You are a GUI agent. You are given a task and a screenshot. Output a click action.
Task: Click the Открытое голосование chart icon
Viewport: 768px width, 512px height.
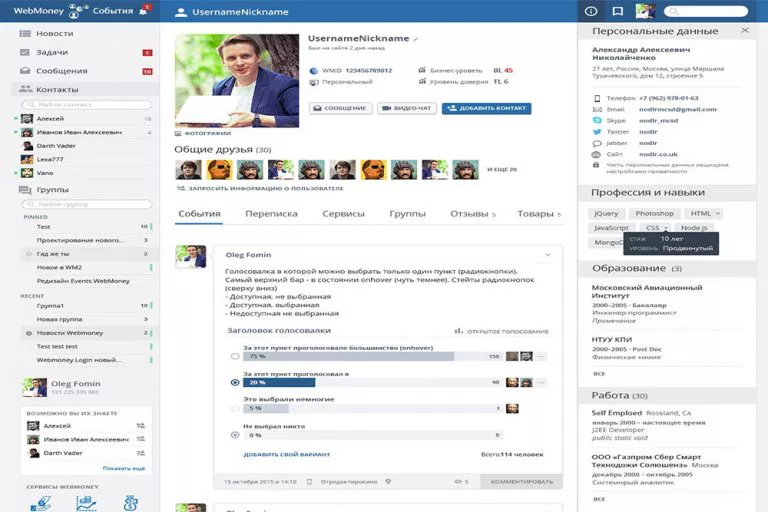point(458,331)
